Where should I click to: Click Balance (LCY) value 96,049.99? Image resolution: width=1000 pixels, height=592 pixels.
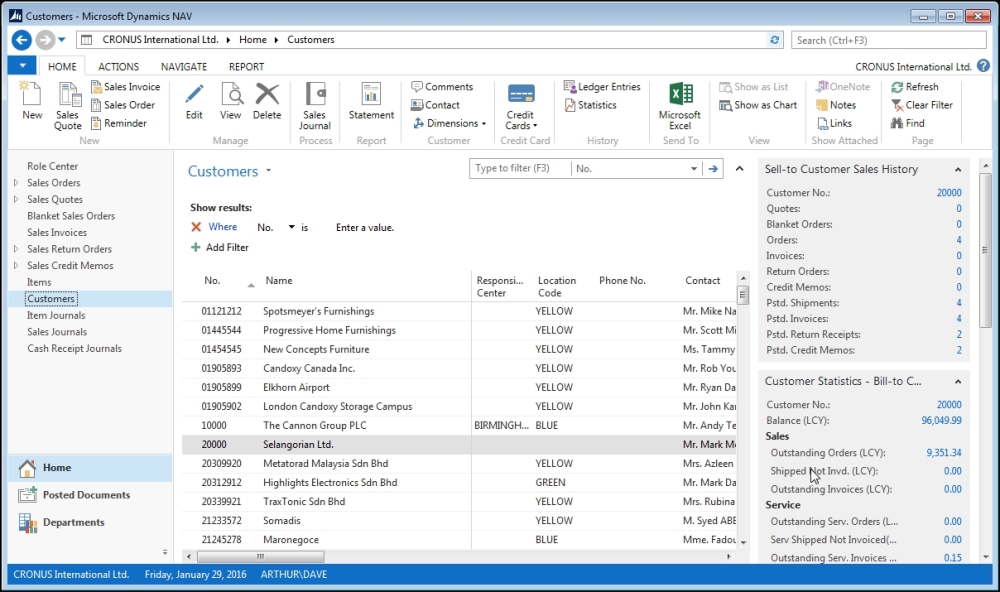tap(941, 420)
